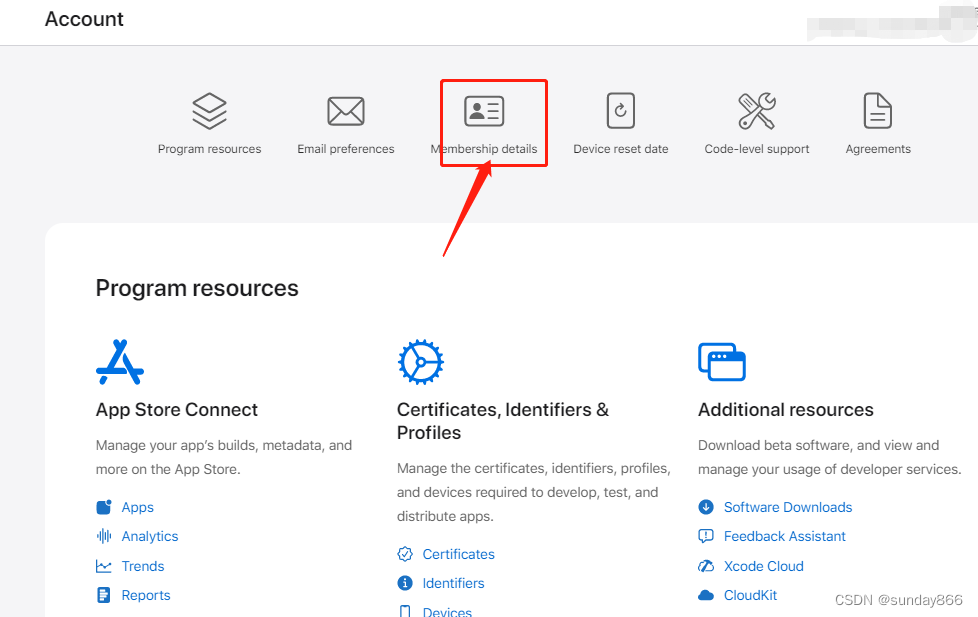Open the Devices link

447,611
